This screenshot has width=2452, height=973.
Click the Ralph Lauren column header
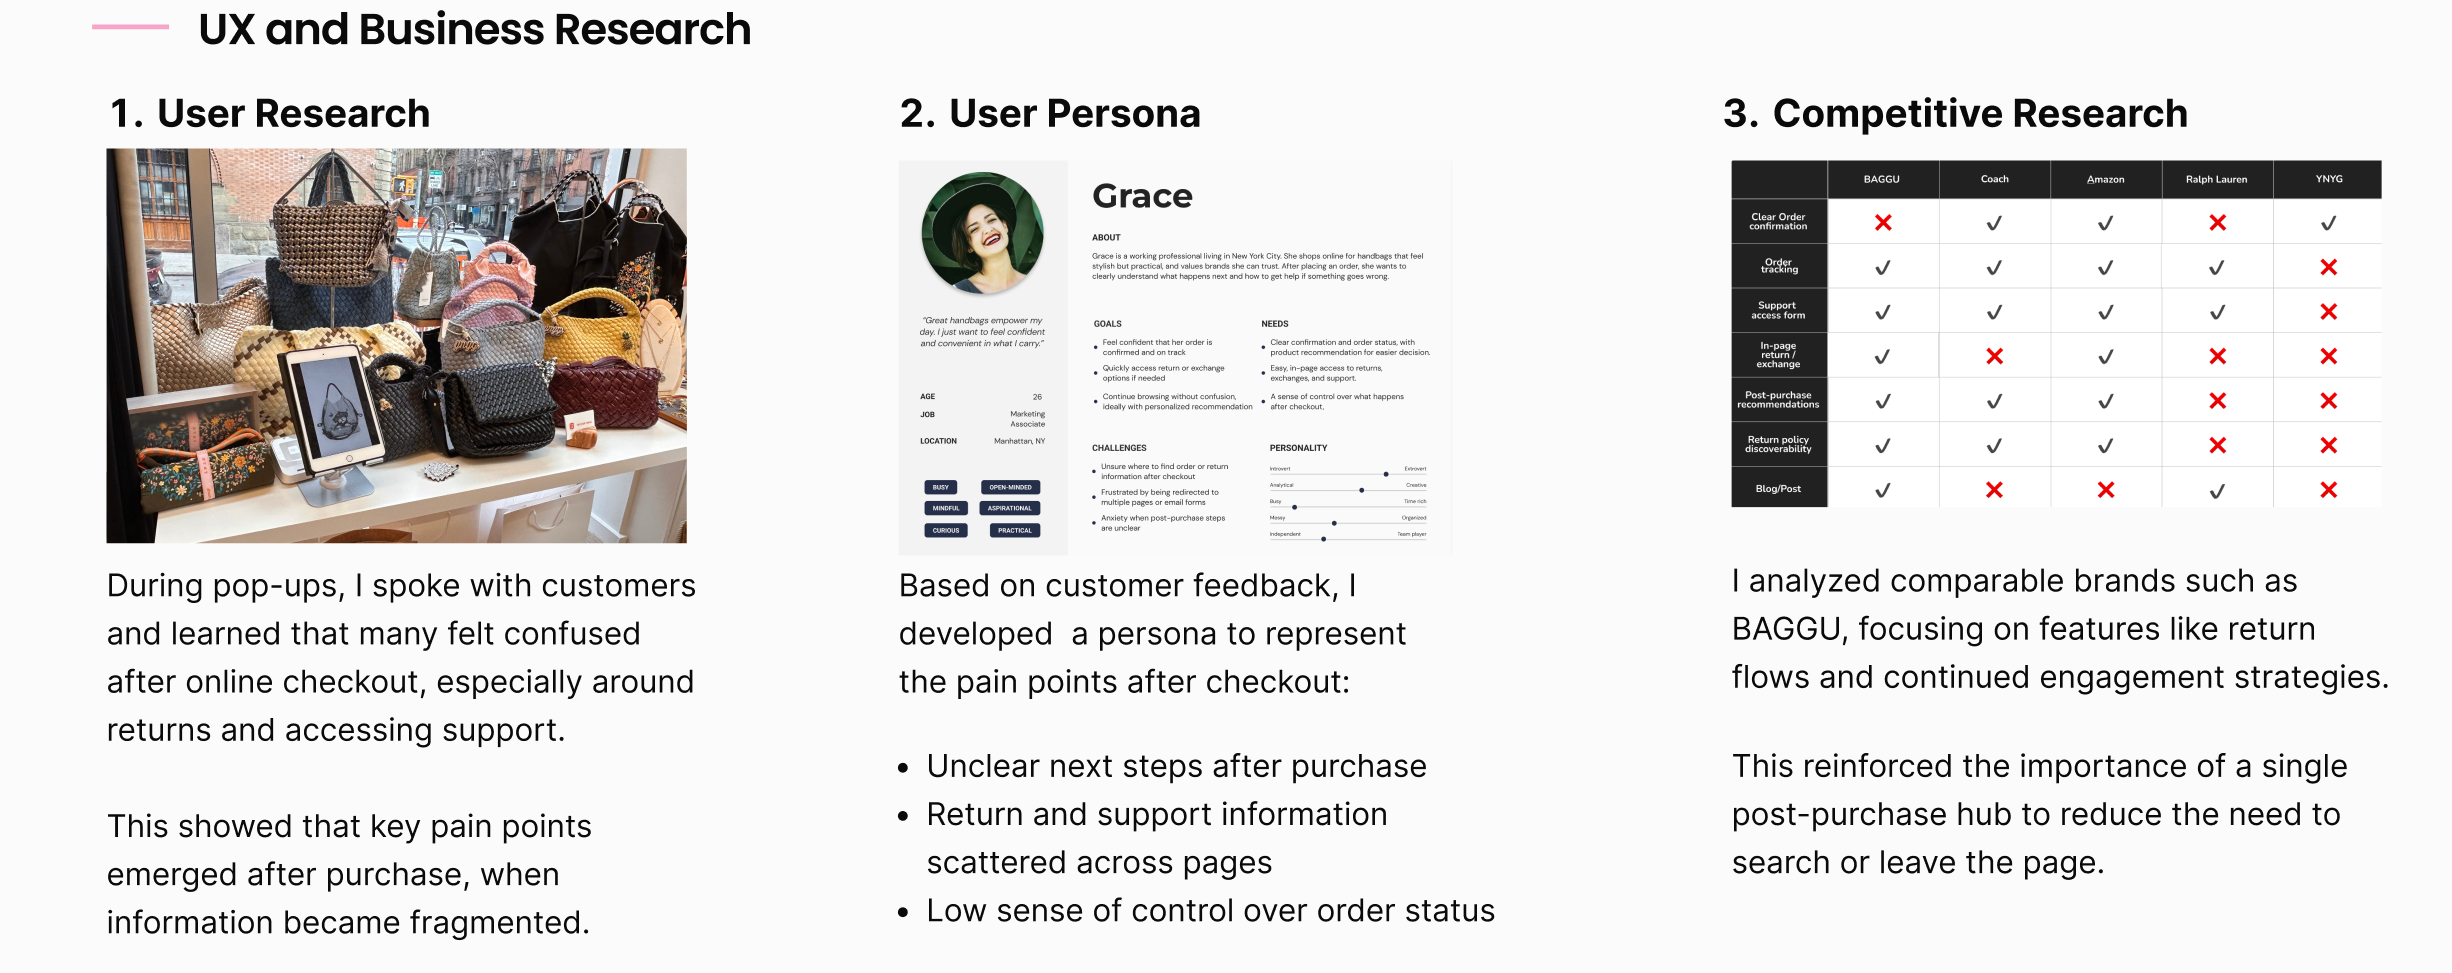coord(2216,179)
